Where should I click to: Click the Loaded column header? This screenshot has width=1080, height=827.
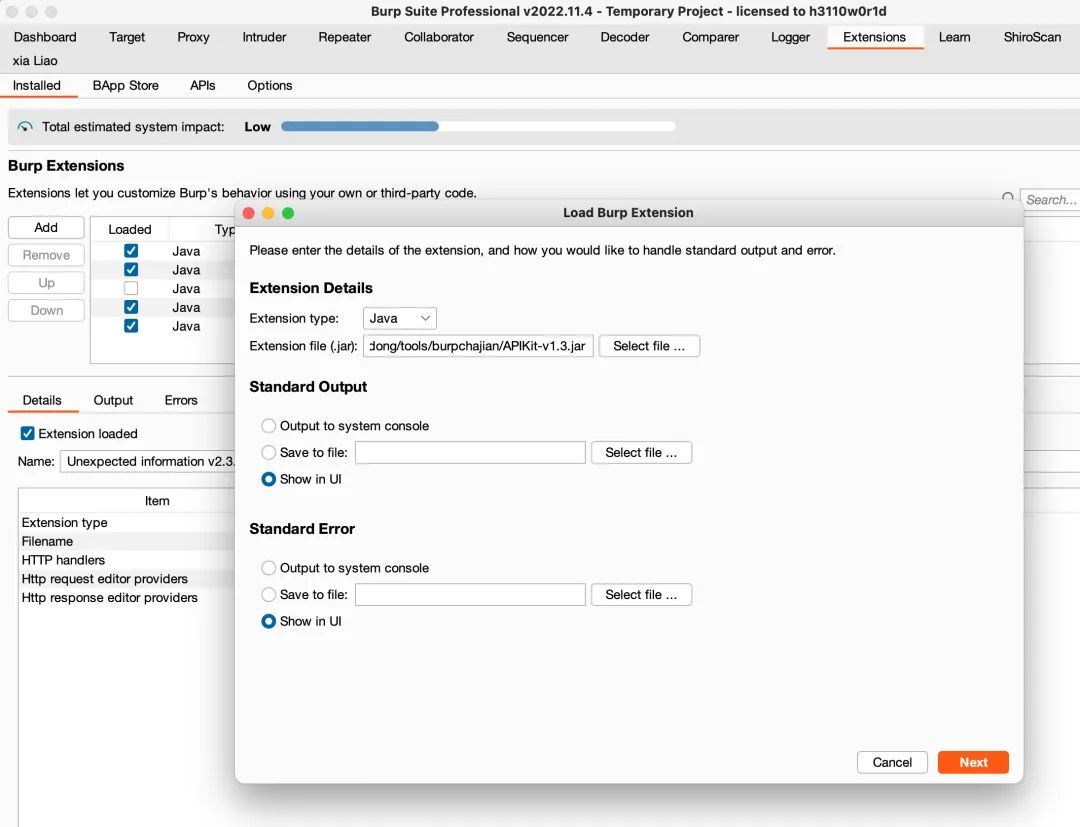[x=129, y=229]
